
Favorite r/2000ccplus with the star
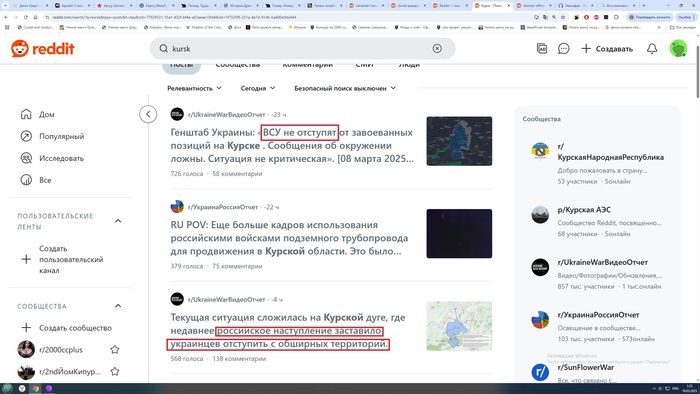(115, 349)
